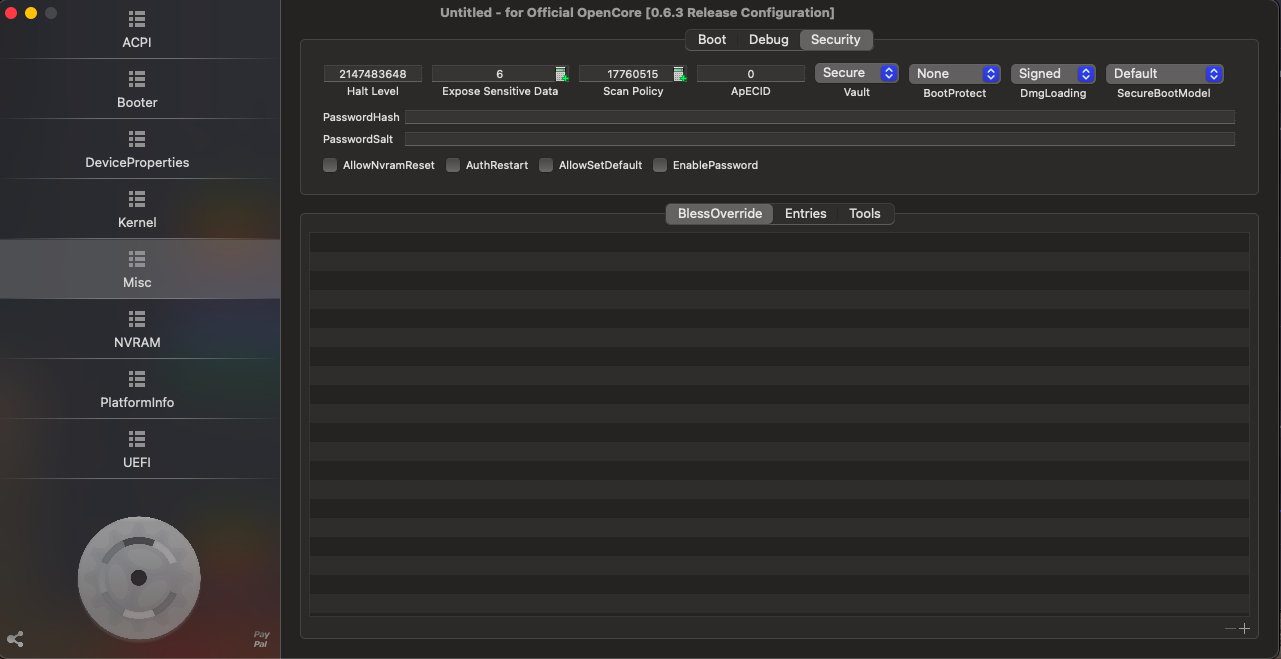The width and height of the screenshot is (1281, 659).
Task: Open the Kernel section icon
Action: tap(137, 199)
